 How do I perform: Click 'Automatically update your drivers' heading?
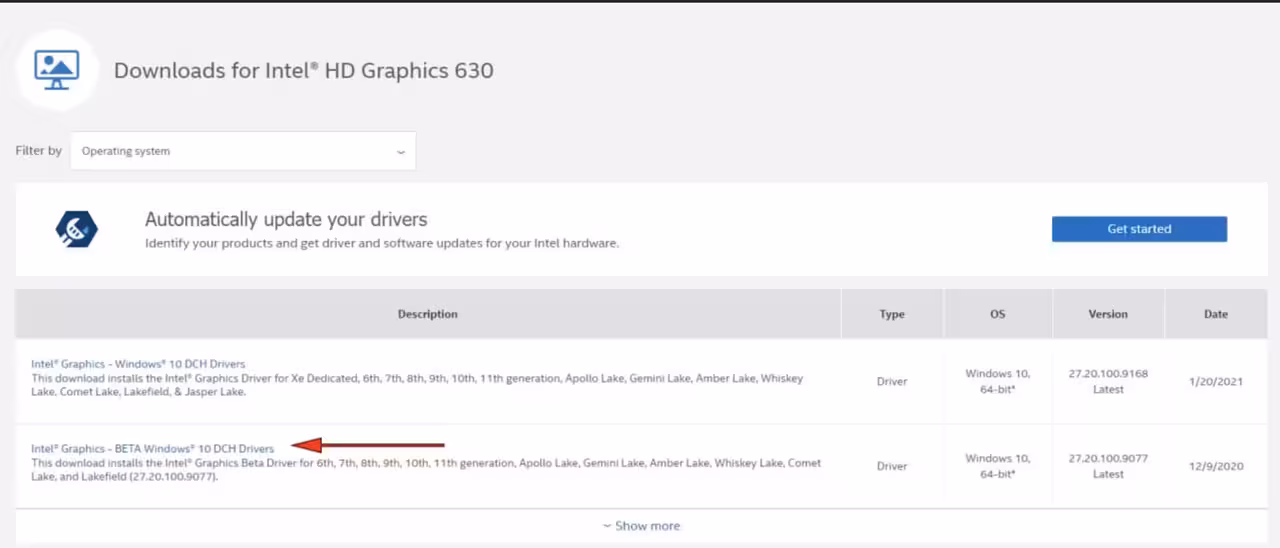286,219
